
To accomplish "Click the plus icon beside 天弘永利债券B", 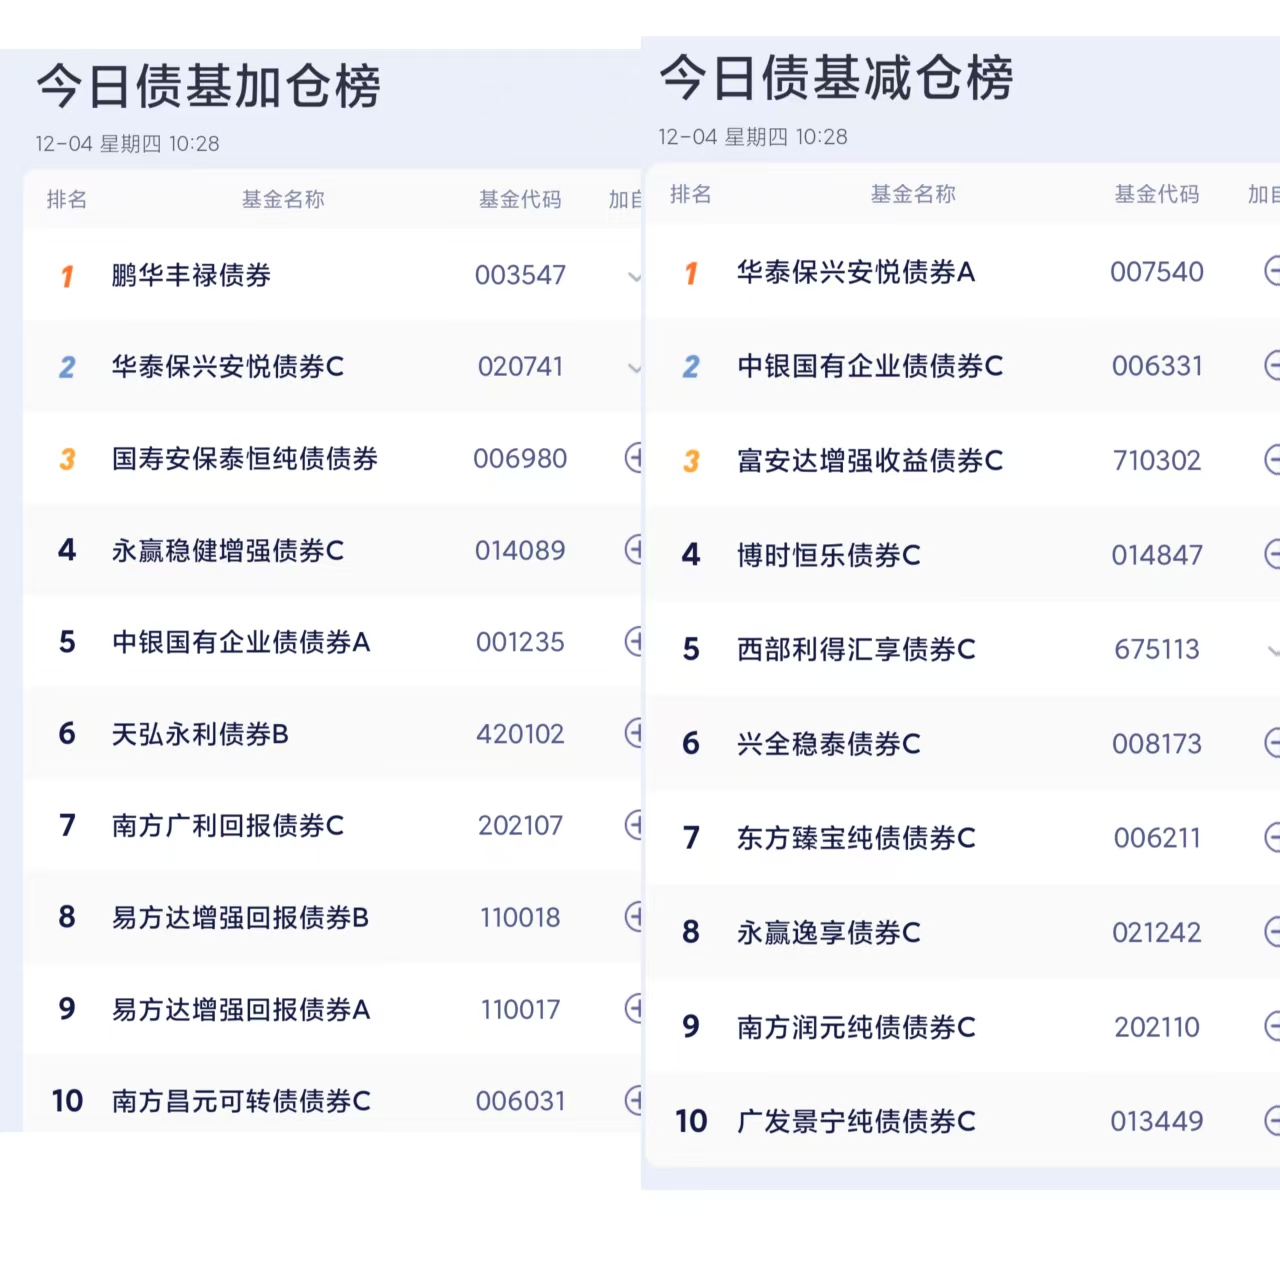I will [634, 733].
